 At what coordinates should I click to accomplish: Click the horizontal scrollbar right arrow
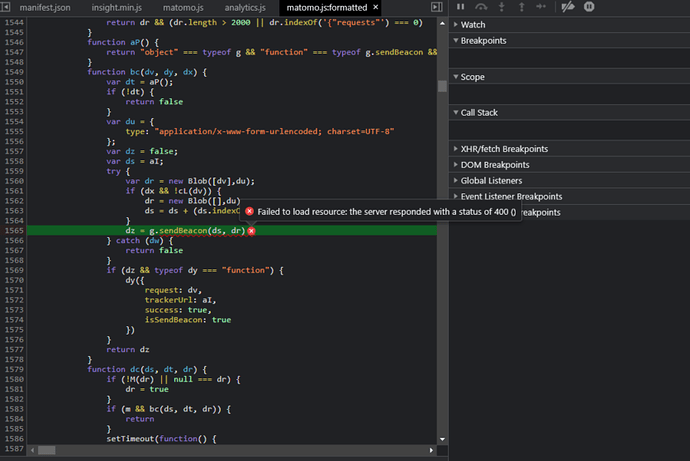click(x=431, y=450)
